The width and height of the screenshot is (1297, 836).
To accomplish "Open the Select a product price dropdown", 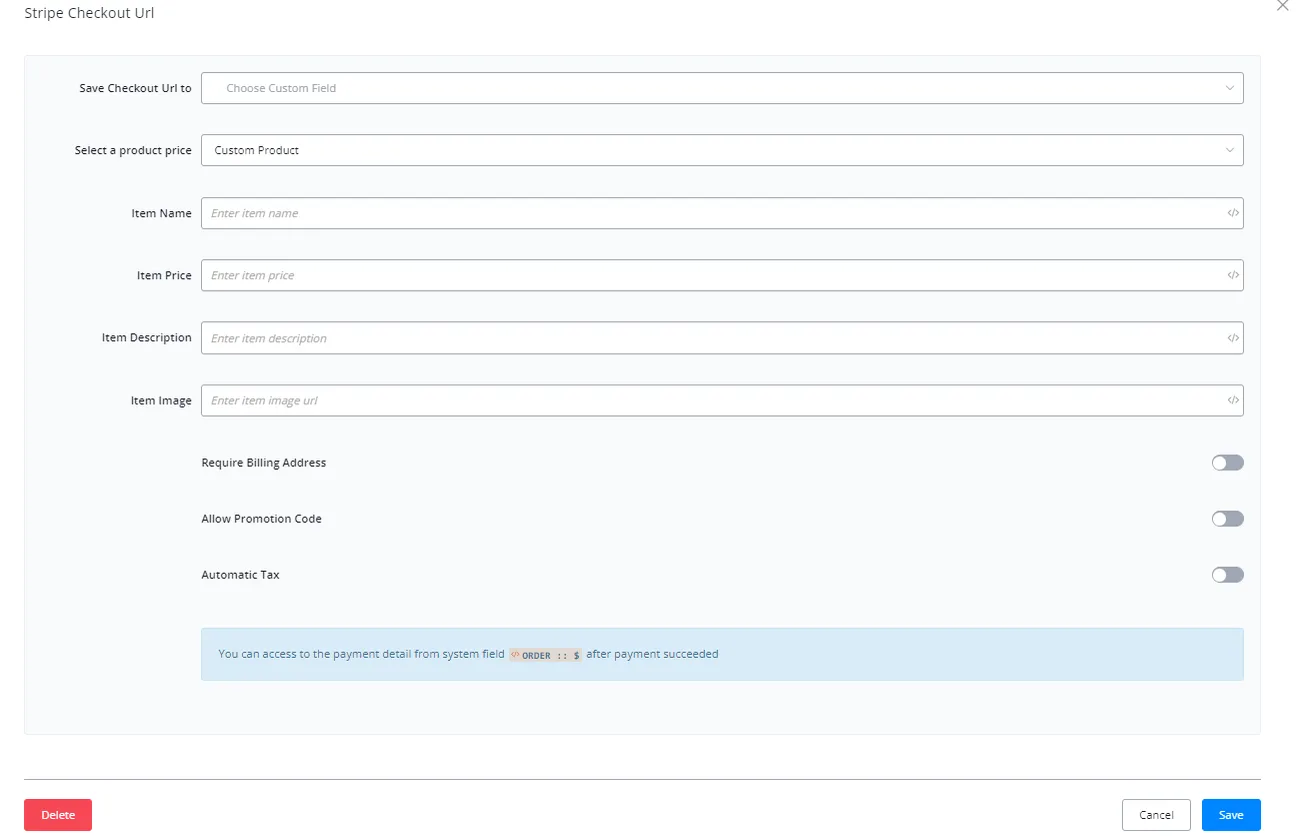I will pyautogui.click(x=722, y=150).
